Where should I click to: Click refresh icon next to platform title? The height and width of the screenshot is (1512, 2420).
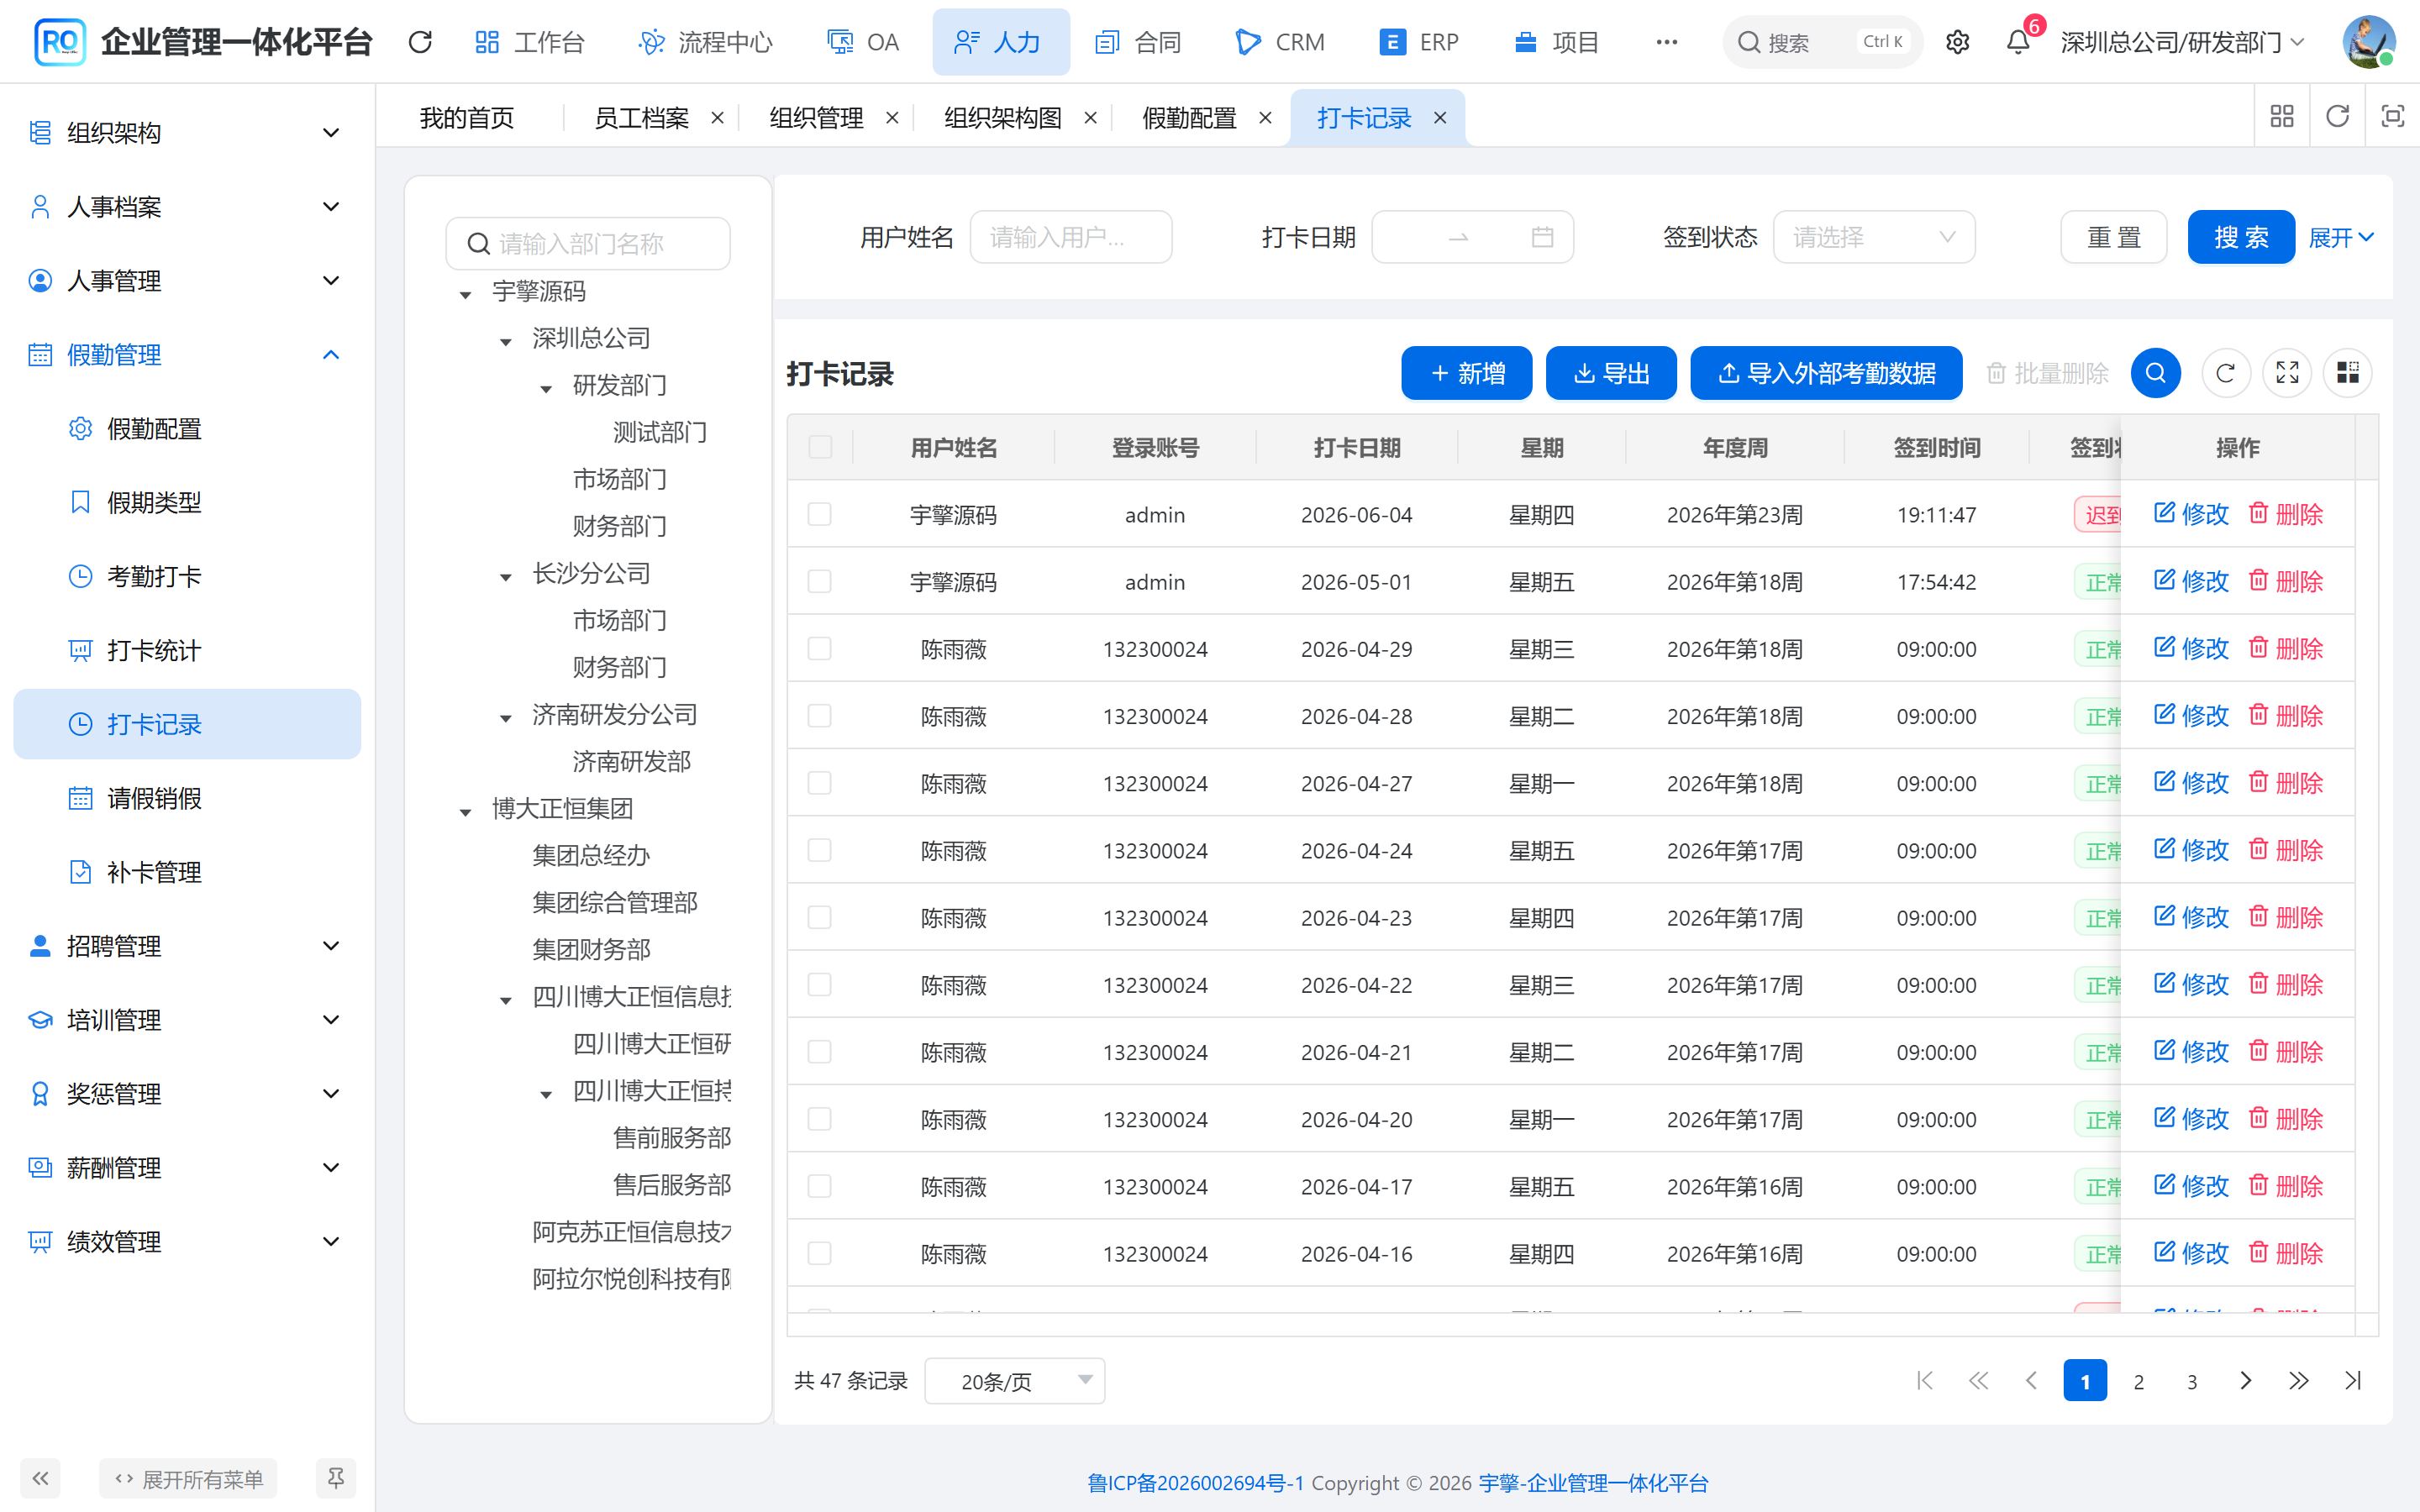pyautogui.click(x=420, y=42)
